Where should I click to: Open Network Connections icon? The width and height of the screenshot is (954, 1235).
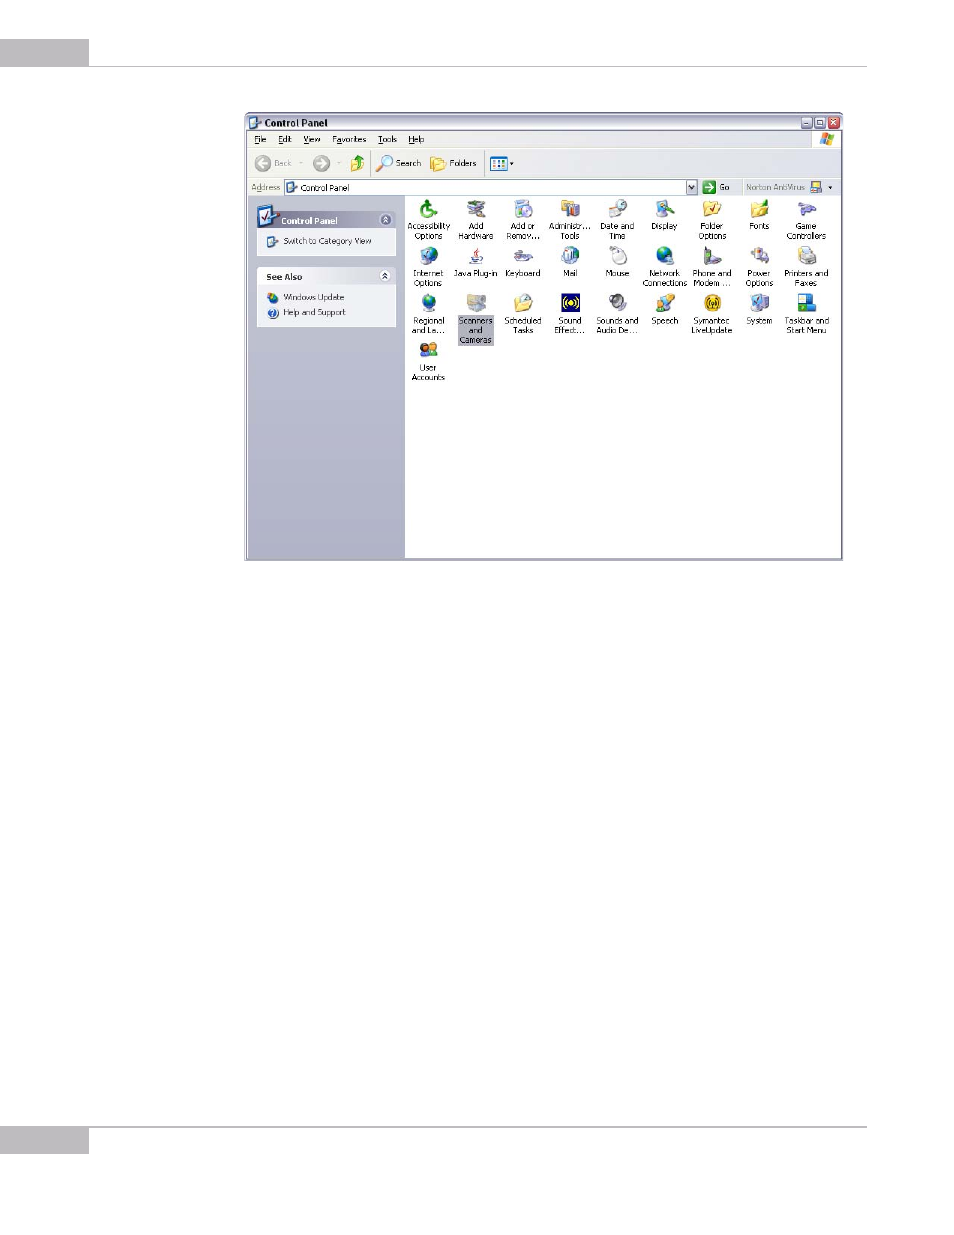[664, 266]
